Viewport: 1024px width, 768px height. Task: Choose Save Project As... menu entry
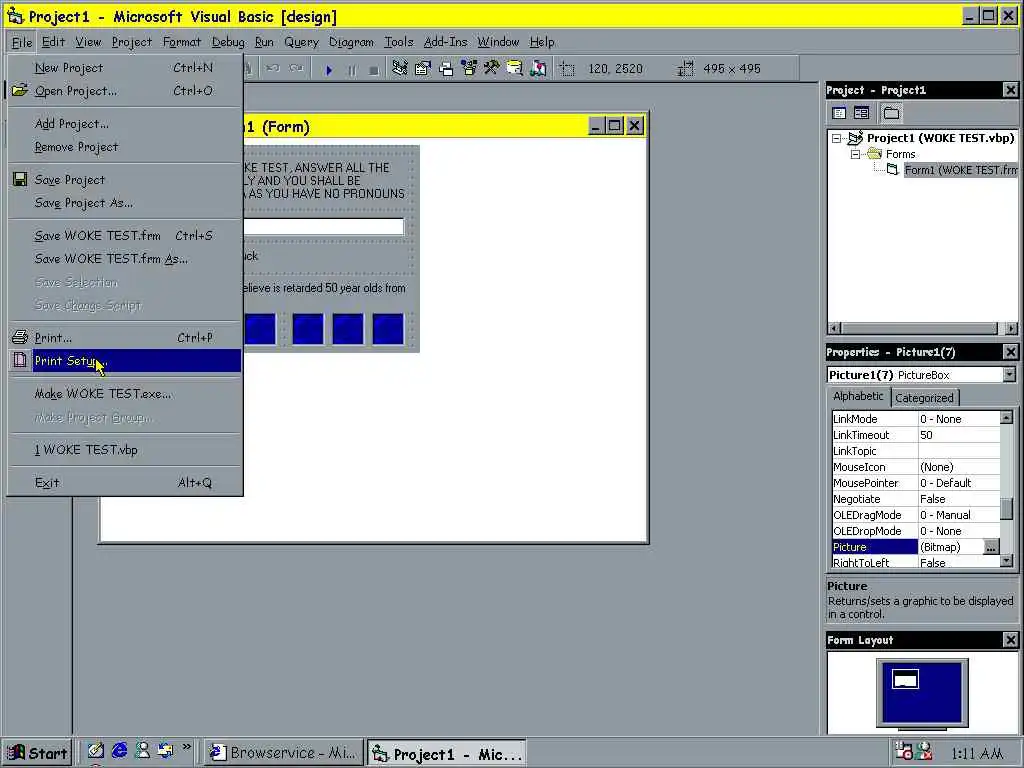(124, 203)
